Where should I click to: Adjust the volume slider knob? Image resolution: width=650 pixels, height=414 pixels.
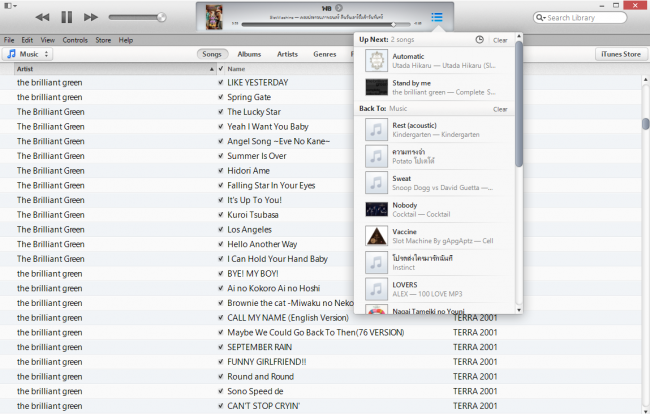pyautogui.click(x=162, y=17)
